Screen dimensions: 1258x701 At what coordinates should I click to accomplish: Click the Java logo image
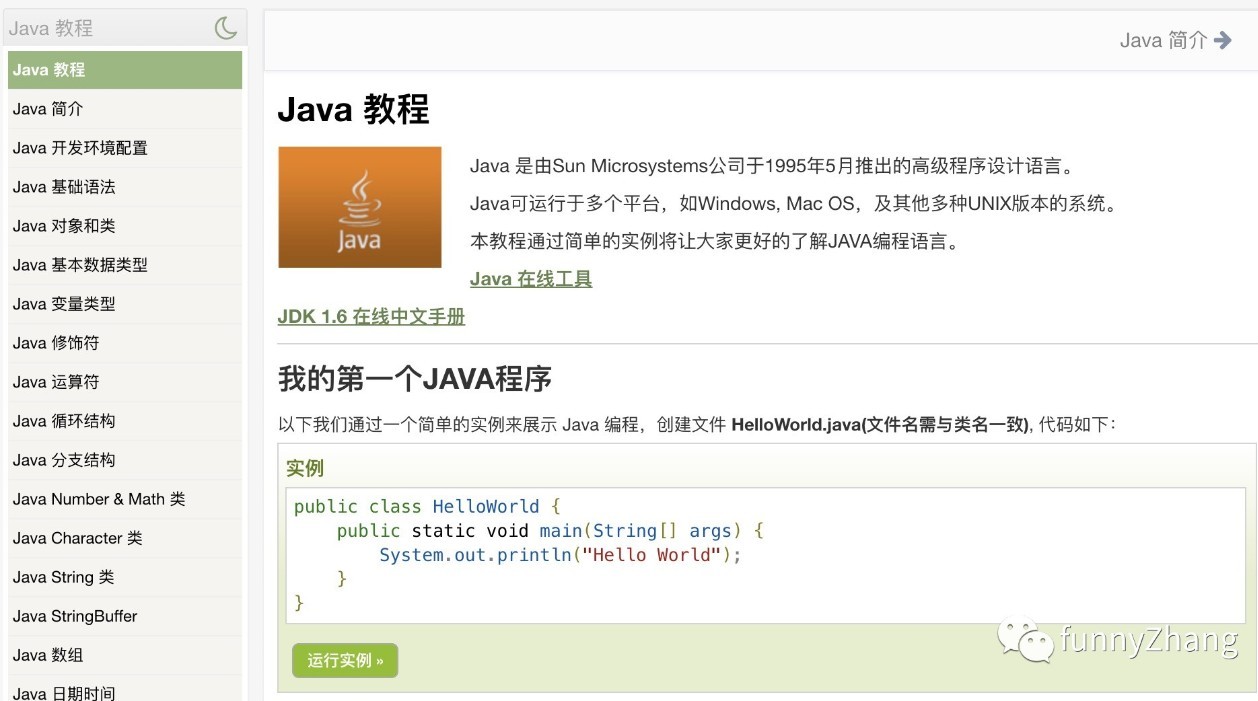coord(359,207)
